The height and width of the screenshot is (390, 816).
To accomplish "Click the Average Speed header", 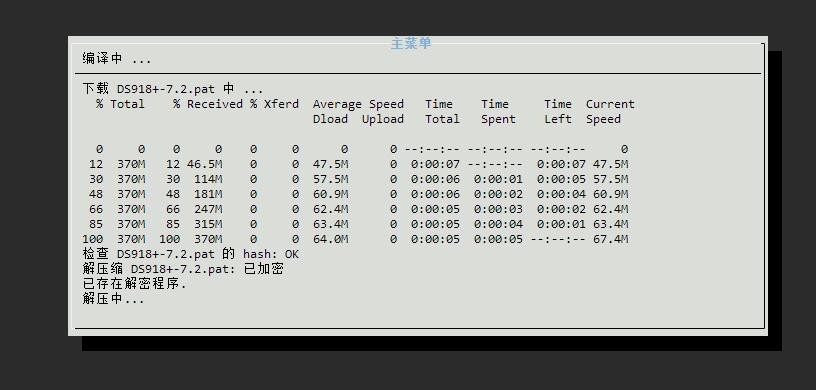I will click(x=358, y=104).
